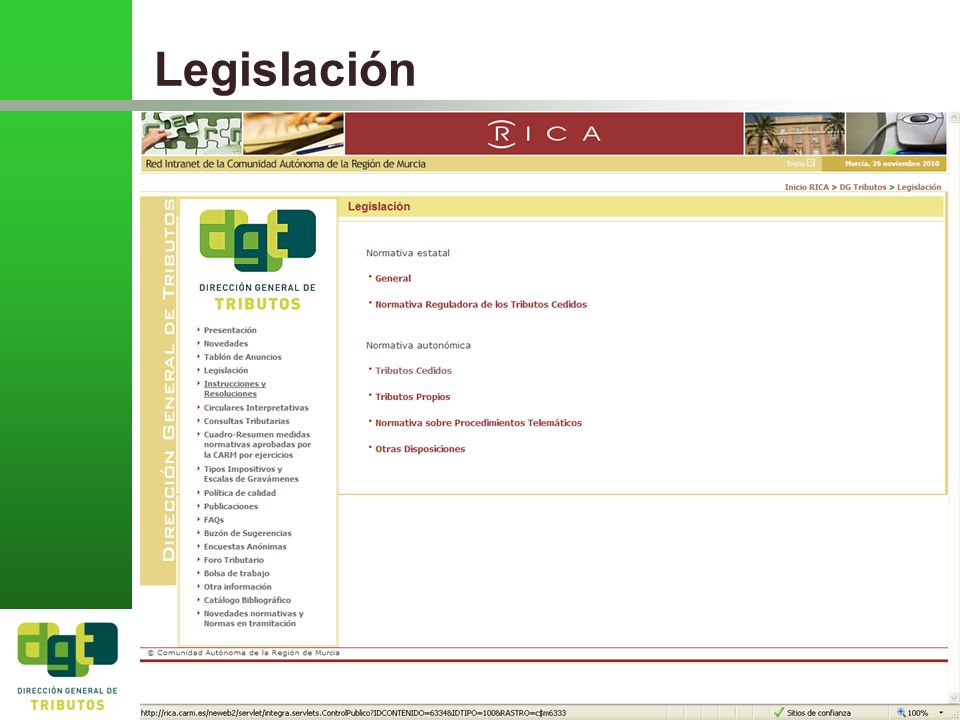The image size is (960, 720).
Task: Click the vertical scrollbar up arrow
Action: pyautogui.click(x=954, y=118)
